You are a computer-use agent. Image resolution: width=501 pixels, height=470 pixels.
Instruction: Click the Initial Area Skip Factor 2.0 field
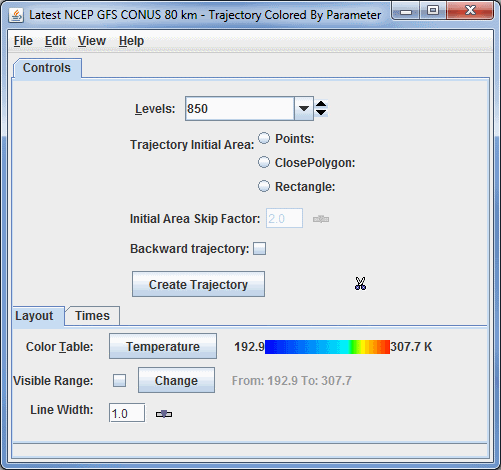(x=284, y=218)
